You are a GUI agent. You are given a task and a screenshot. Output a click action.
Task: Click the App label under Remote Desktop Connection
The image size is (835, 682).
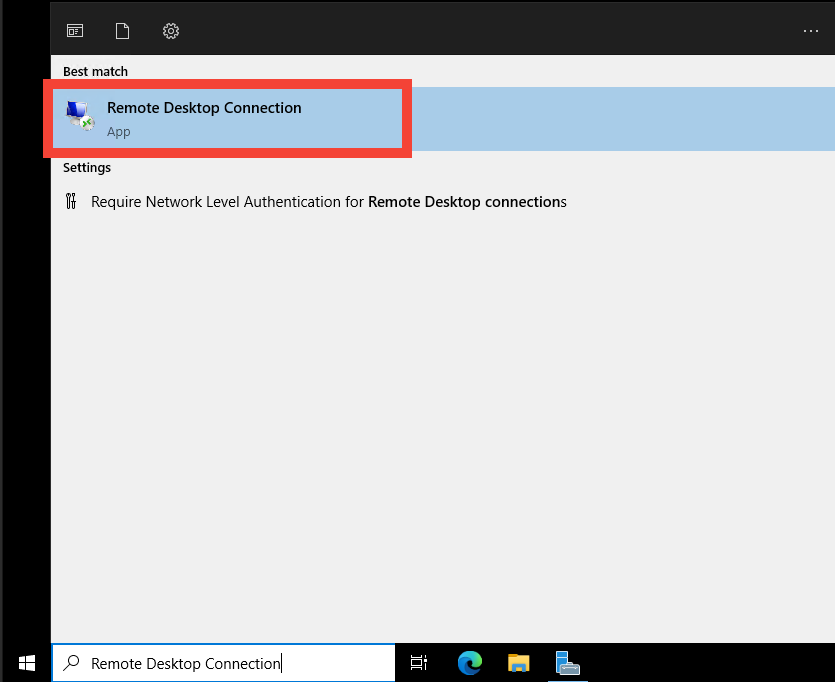pos(118,131)
